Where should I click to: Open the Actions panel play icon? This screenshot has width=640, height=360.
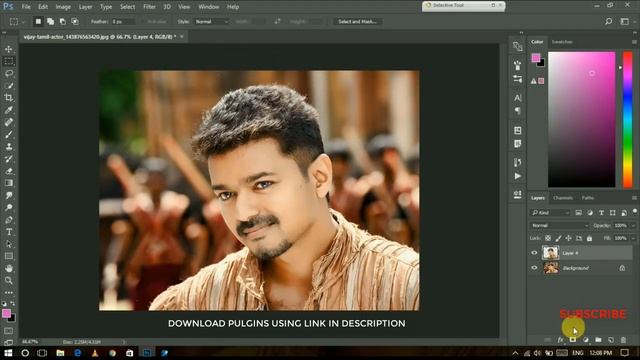[x=518, y=176]
